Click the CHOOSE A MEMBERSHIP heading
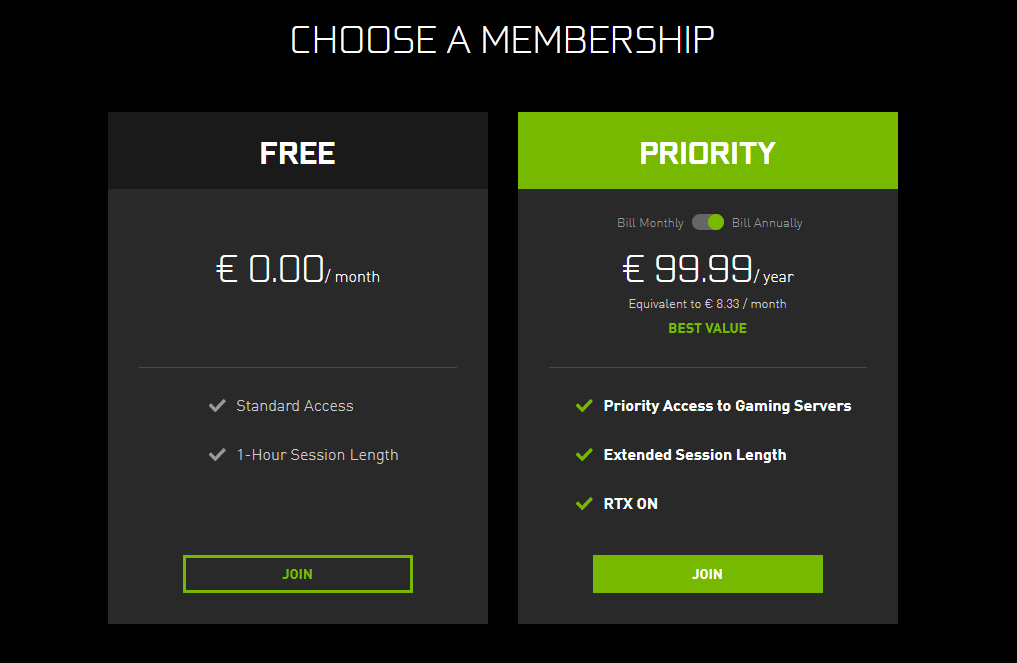This screenshot has width=1017, height=663. [502, 39]
